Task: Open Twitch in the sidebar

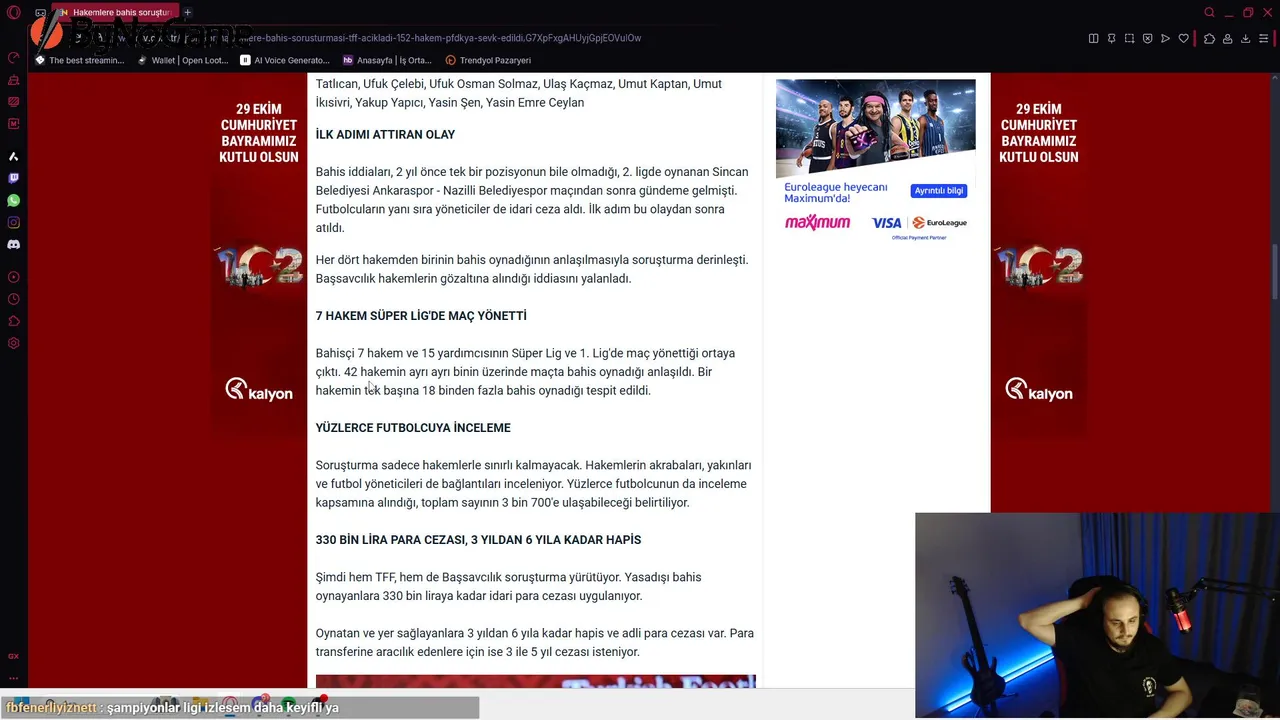Action: 13,179
